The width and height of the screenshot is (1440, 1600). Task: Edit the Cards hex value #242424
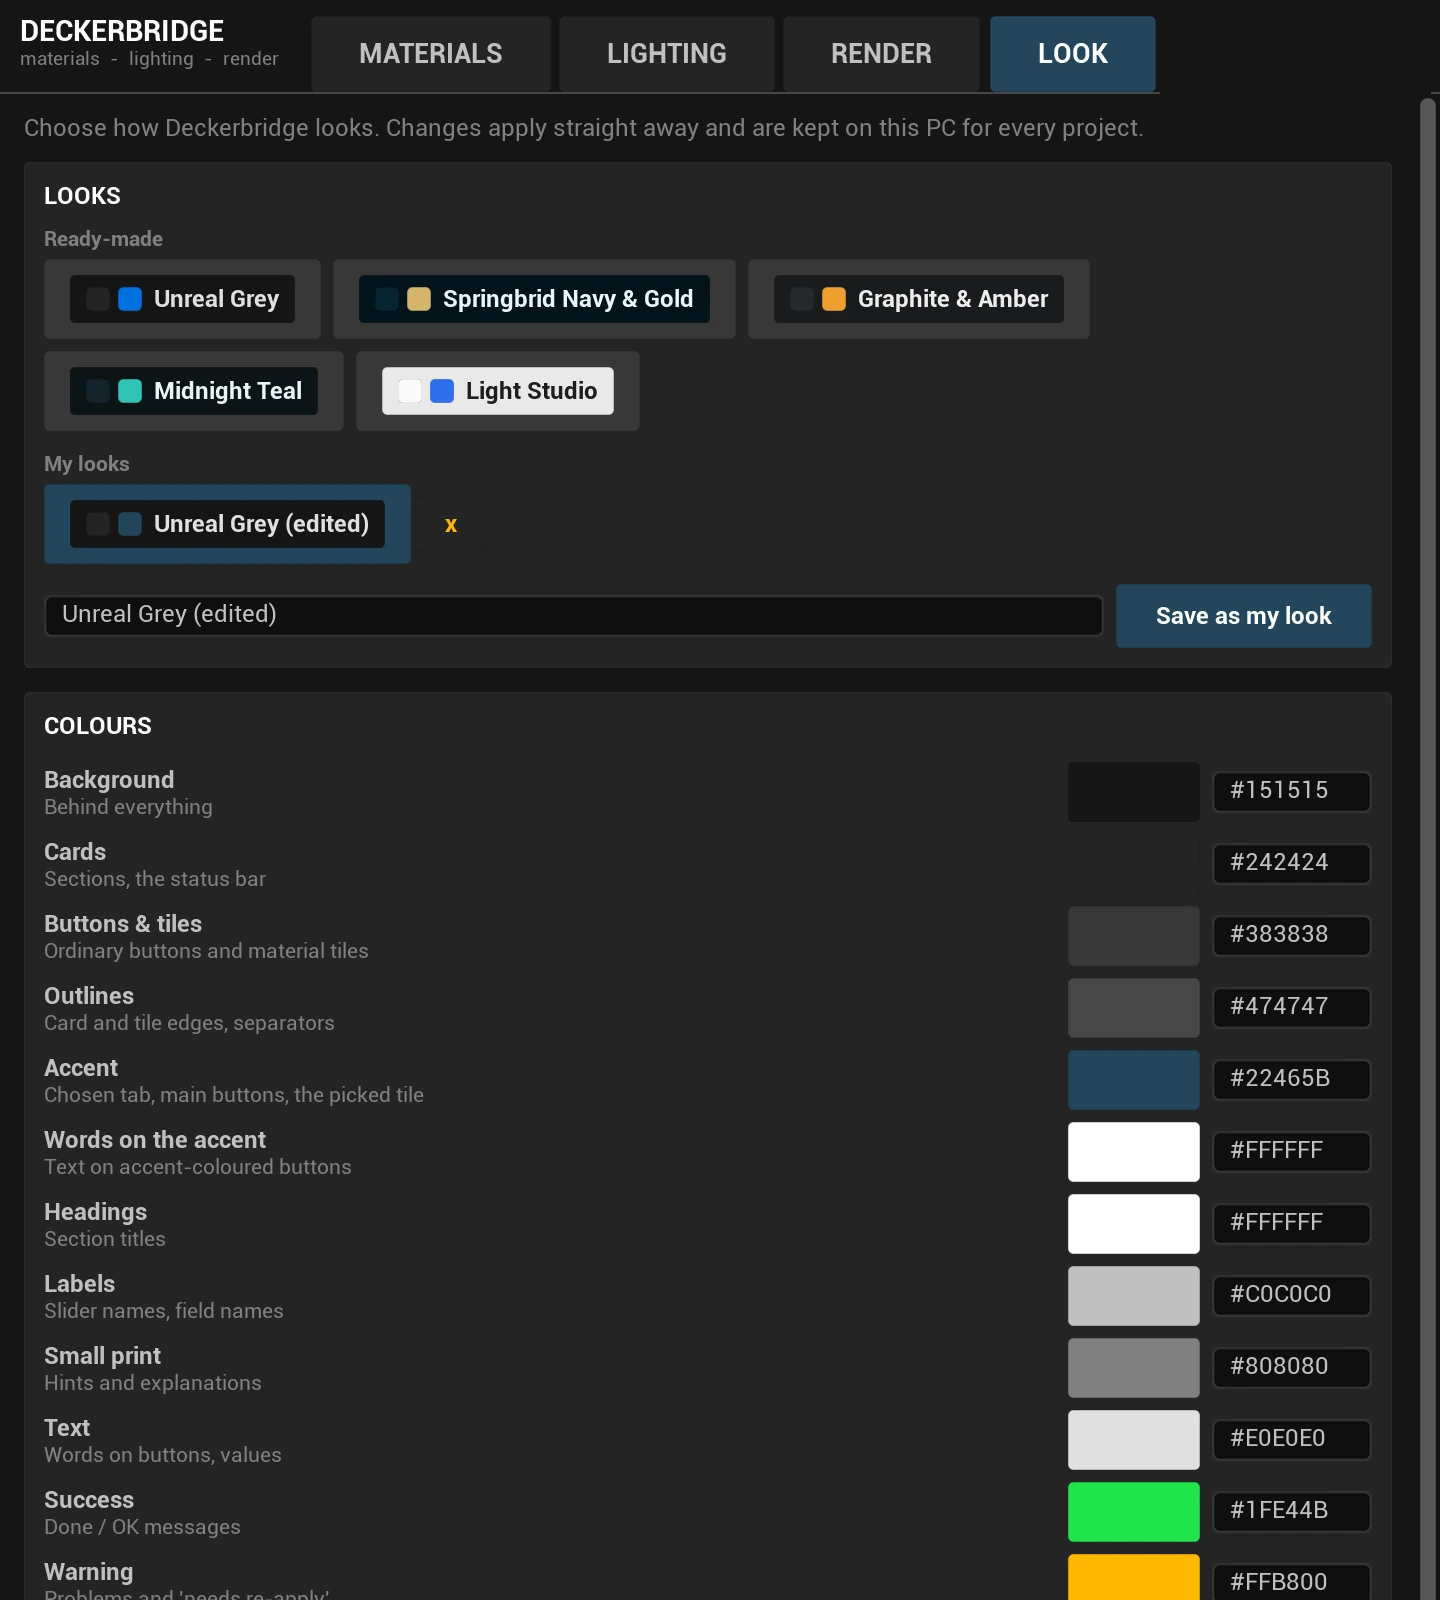[x=1291, y=863]
